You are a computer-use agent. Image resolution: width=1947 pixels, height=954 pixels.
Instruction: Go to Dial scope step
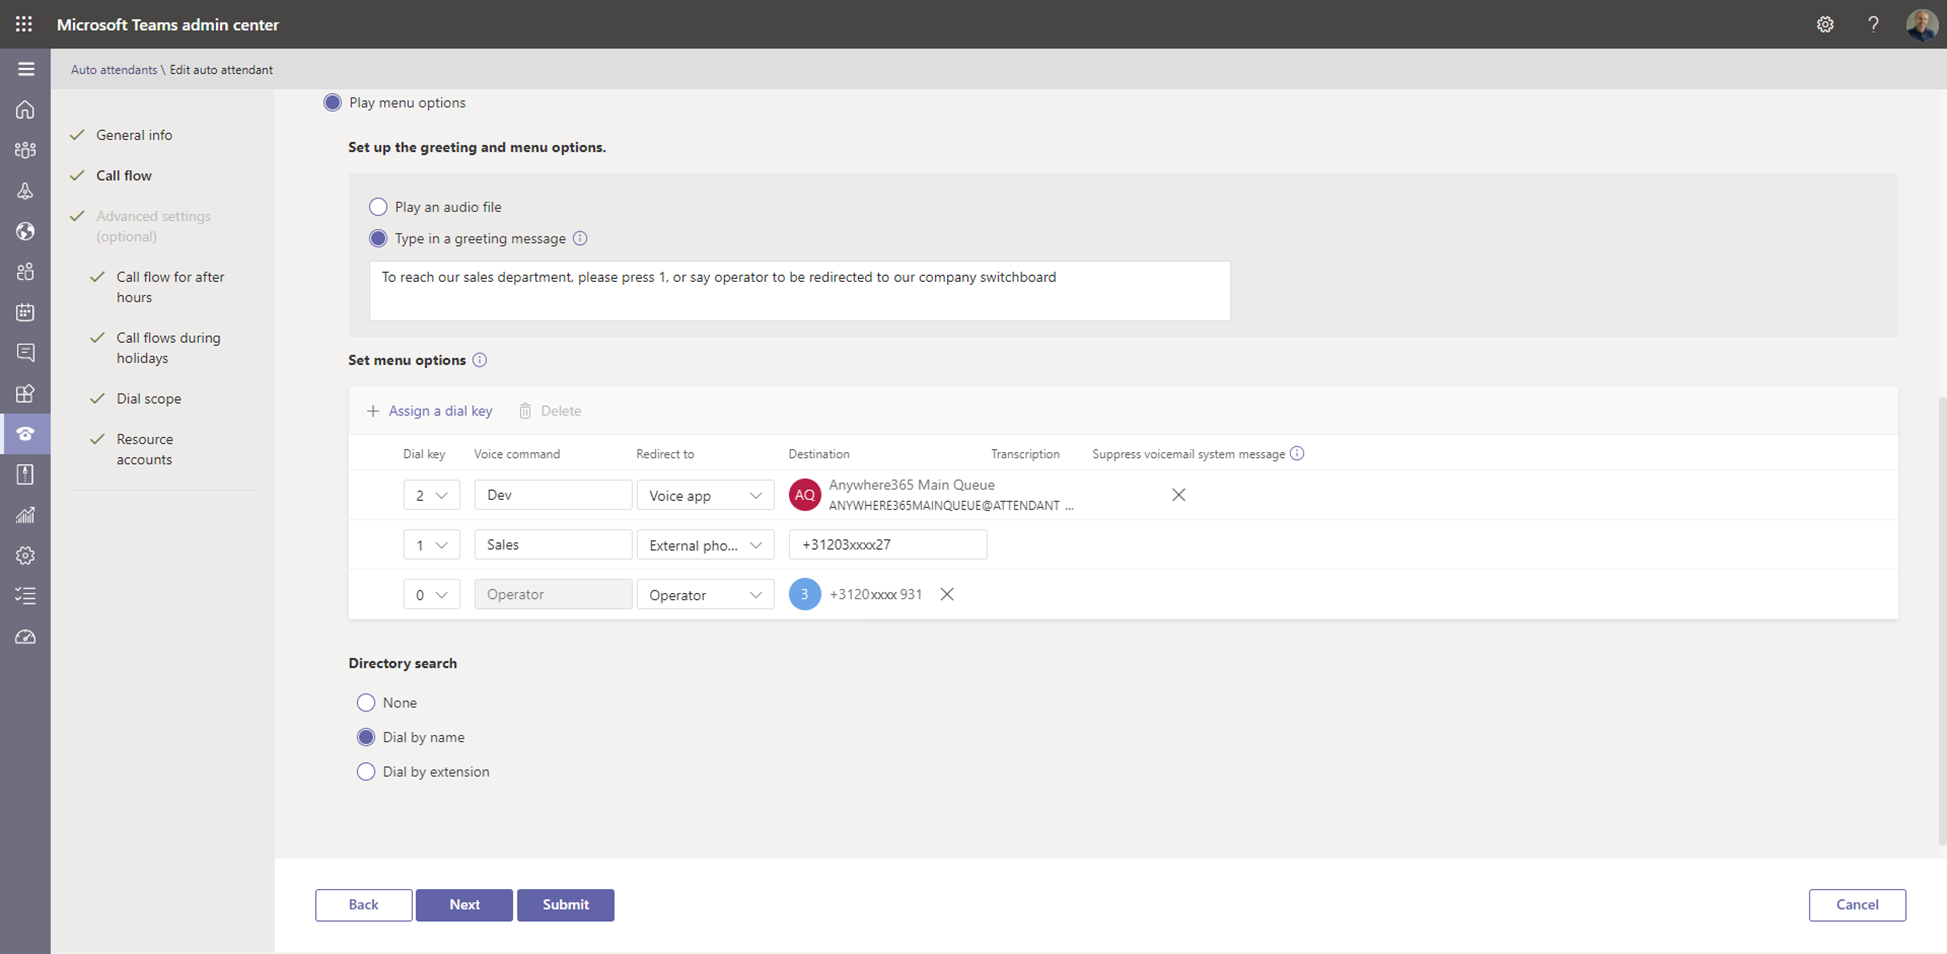tap(148, 398)
